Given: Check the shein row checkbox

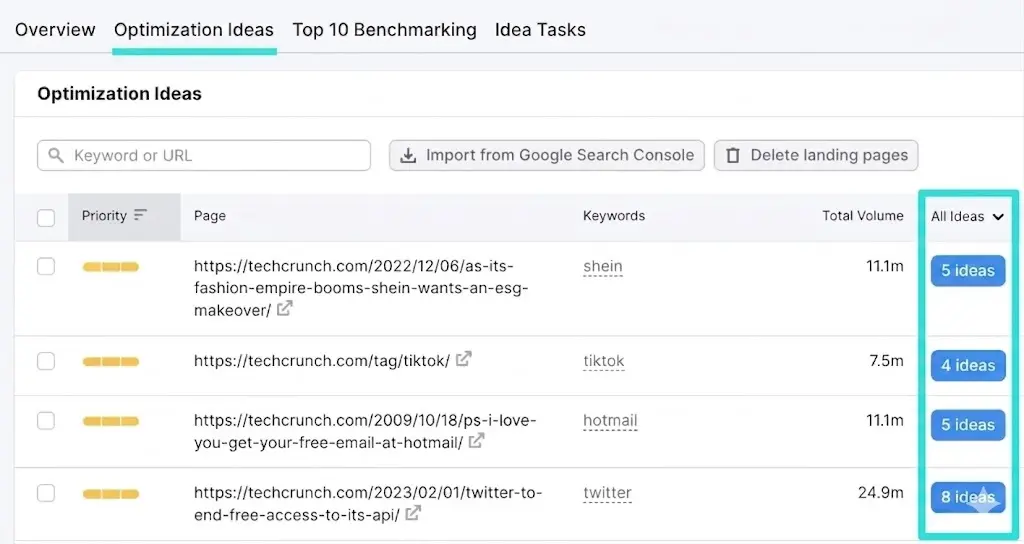Looking at the screenshot, I should tap(46, 266).
